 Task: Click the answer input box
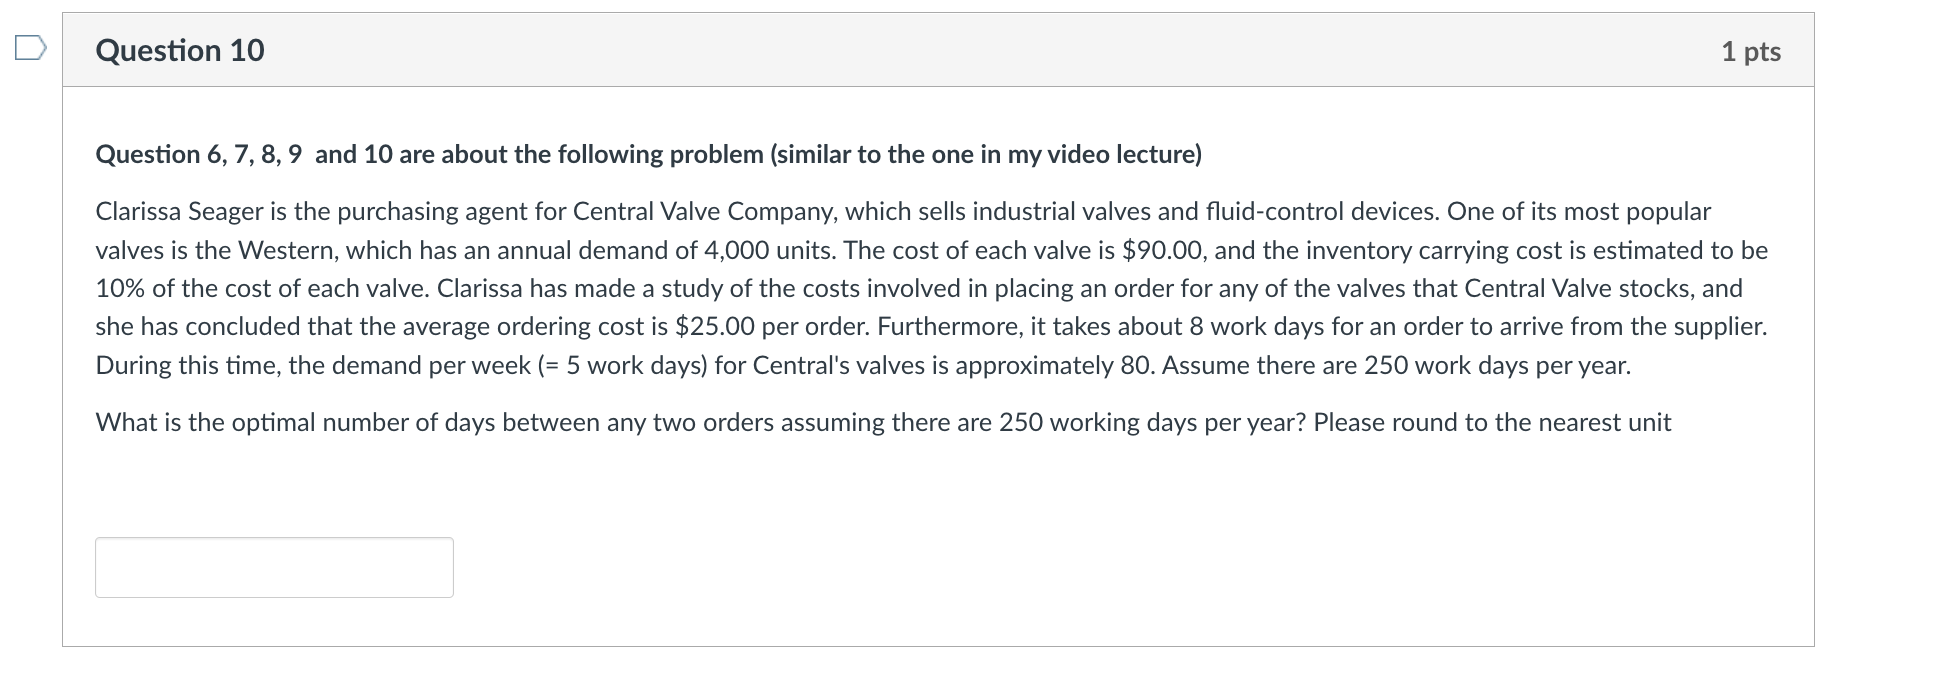tap(274, 567)
